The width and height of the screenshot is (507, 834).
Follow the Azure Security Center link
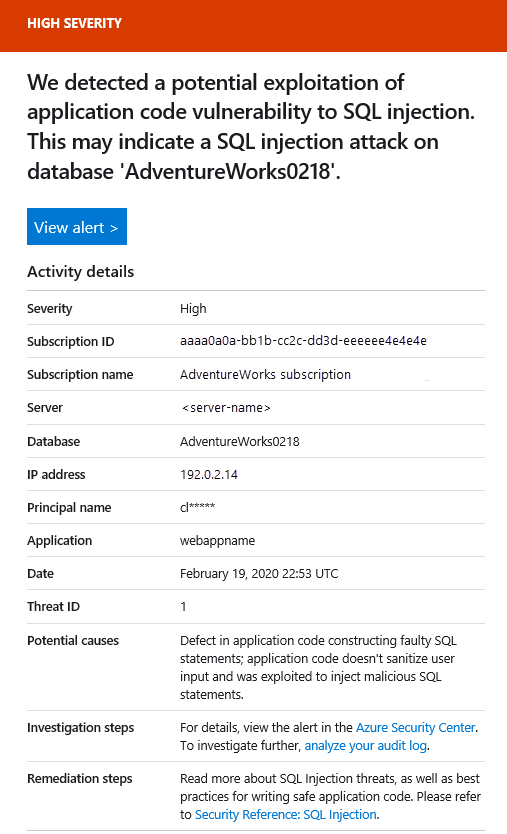tap(415, 727)
